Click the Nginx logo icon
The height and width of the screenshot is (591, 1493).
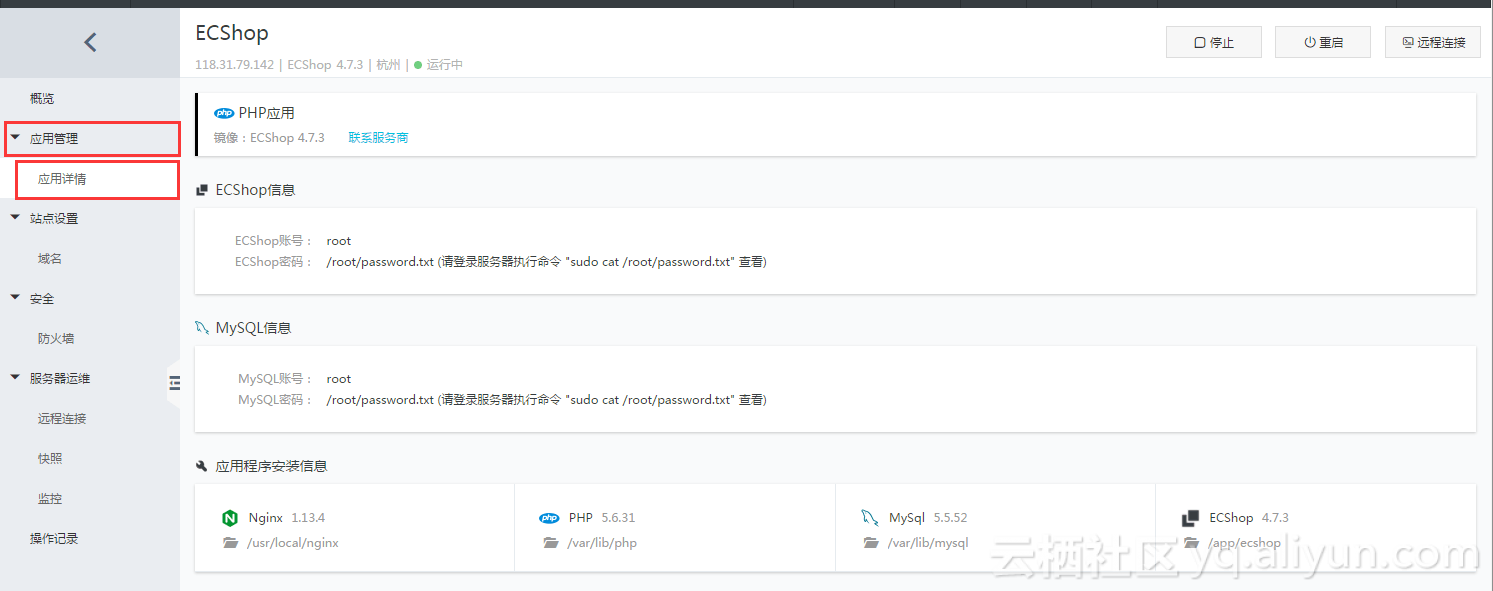point(230,518)
